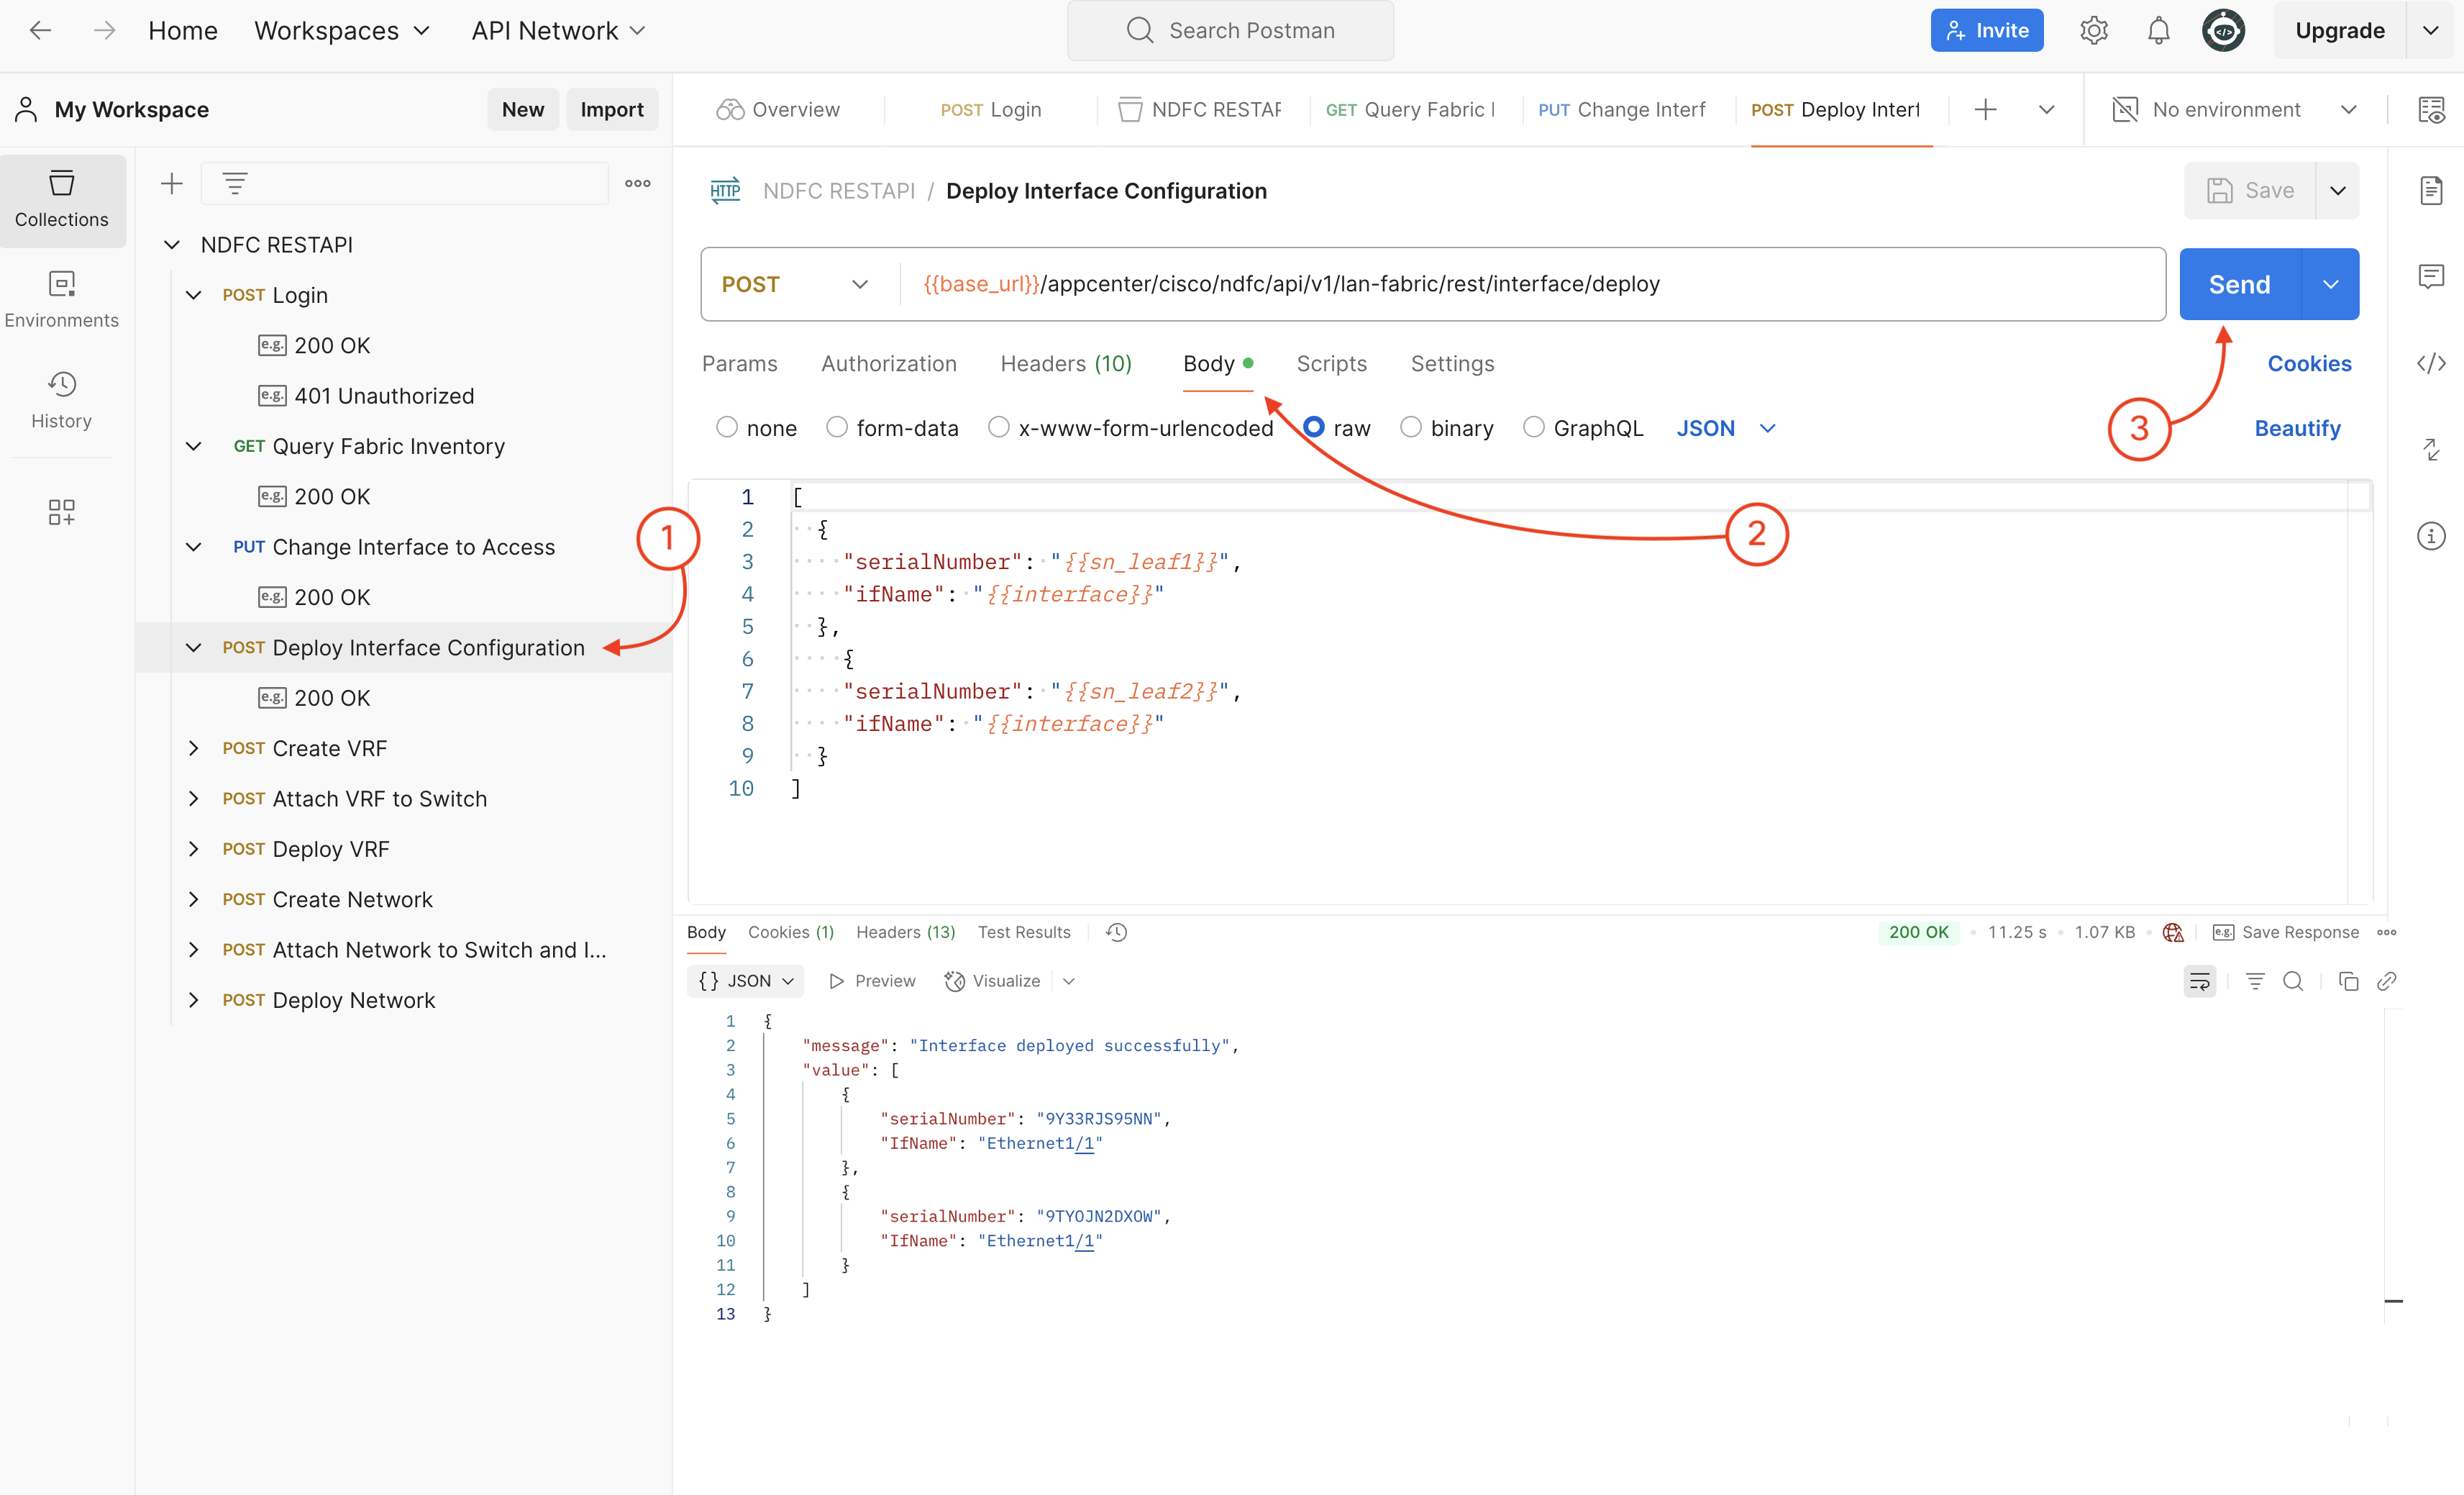Open Environments in the sidebar

click(x=62, y=300)
